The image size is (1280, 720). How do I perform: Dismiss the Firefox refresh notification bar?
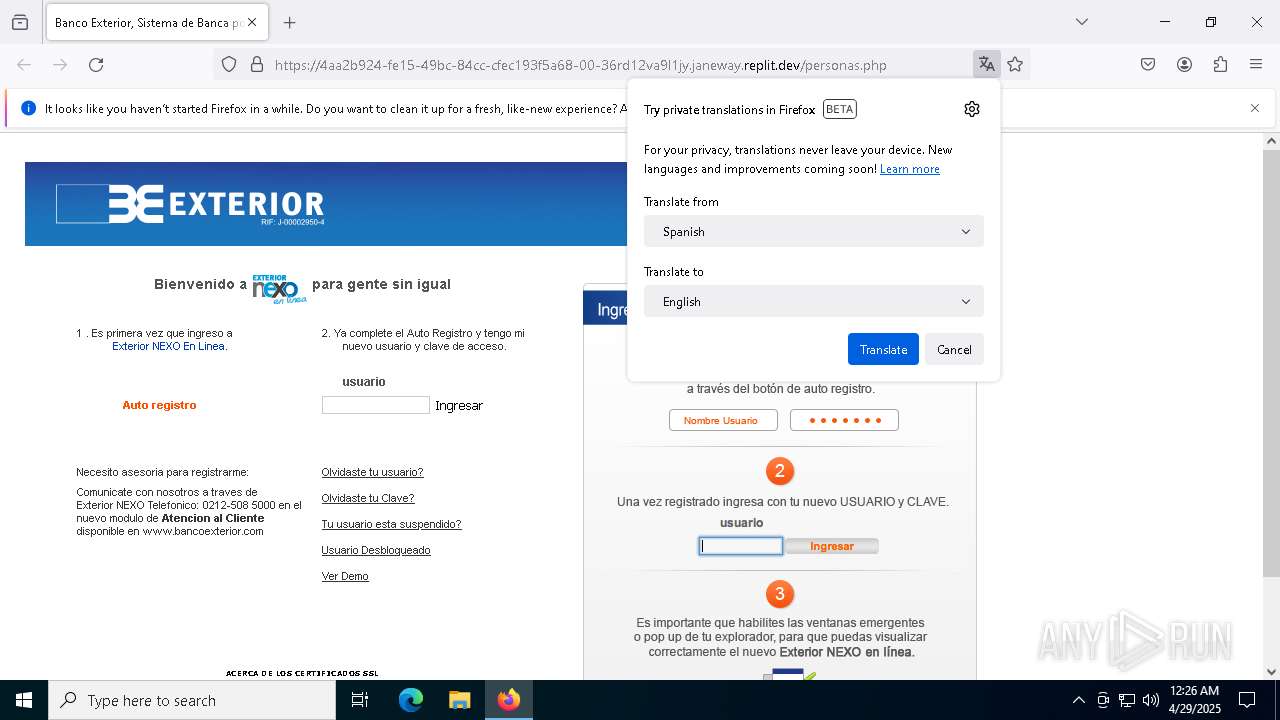click(x=1255, y=108)
